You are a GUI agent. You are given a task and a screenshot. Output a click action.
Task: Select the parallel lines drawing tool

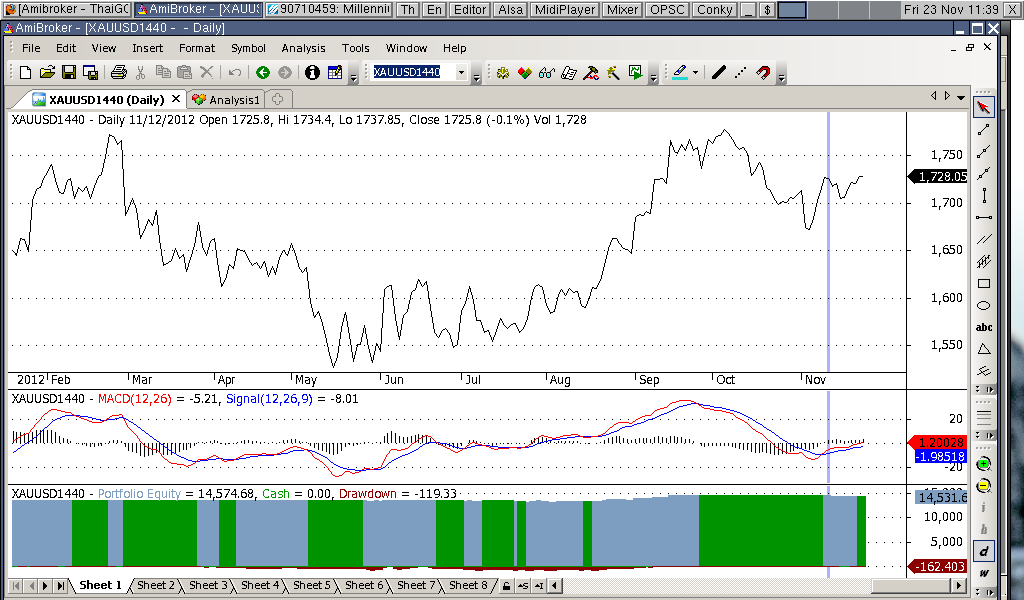pos(984,240)
